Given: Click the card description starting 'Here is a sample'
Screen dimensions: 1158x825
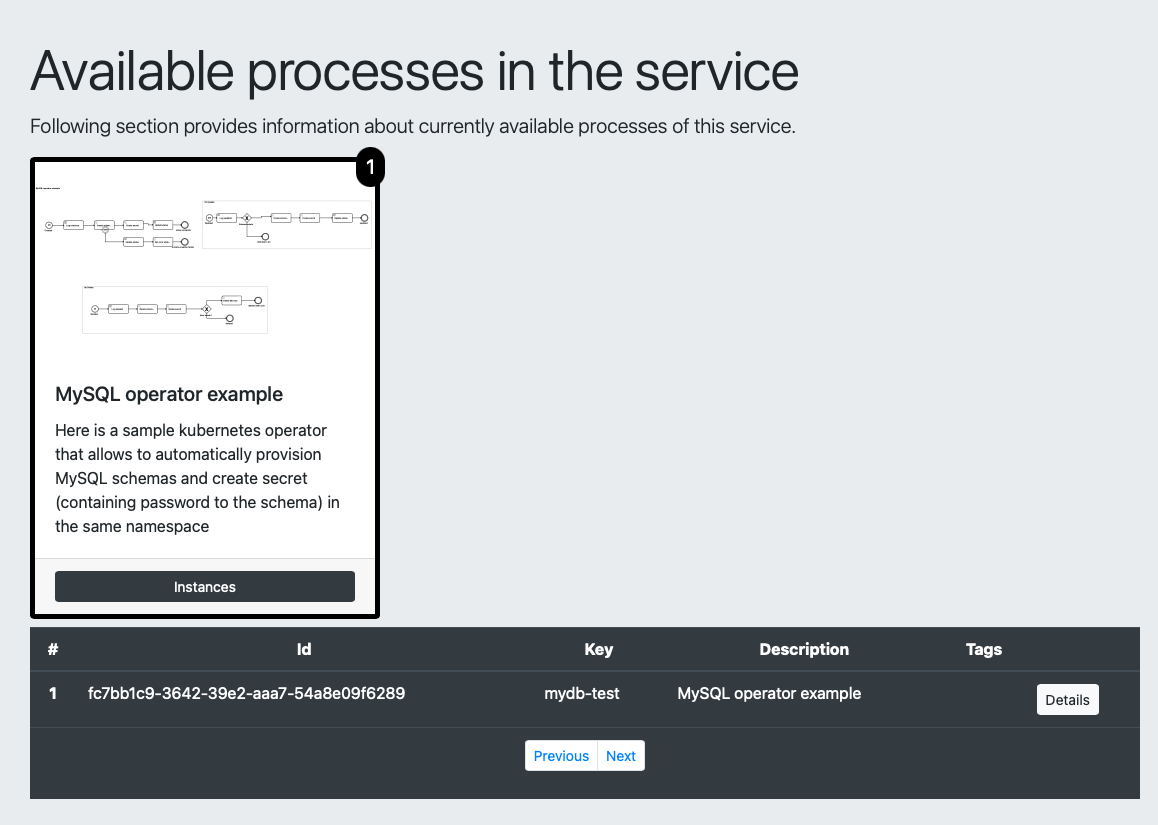Looking at the screenshot, I should [197, 478].
